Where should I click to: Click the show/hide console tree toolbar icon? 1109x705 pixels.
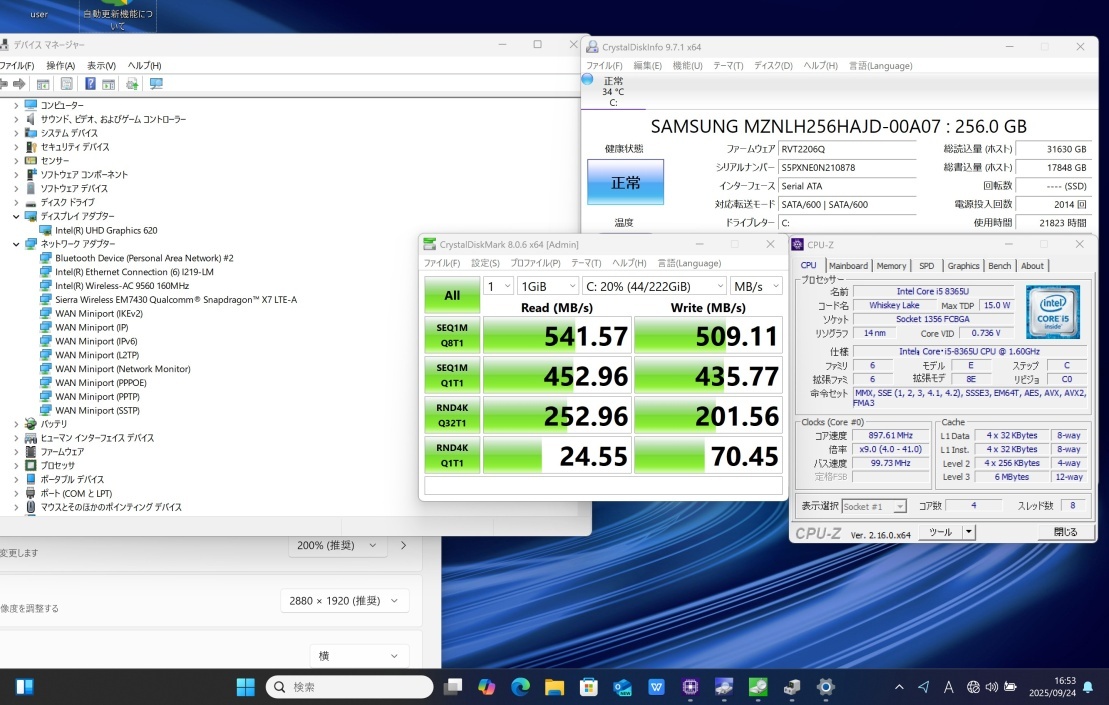point(43,84)
